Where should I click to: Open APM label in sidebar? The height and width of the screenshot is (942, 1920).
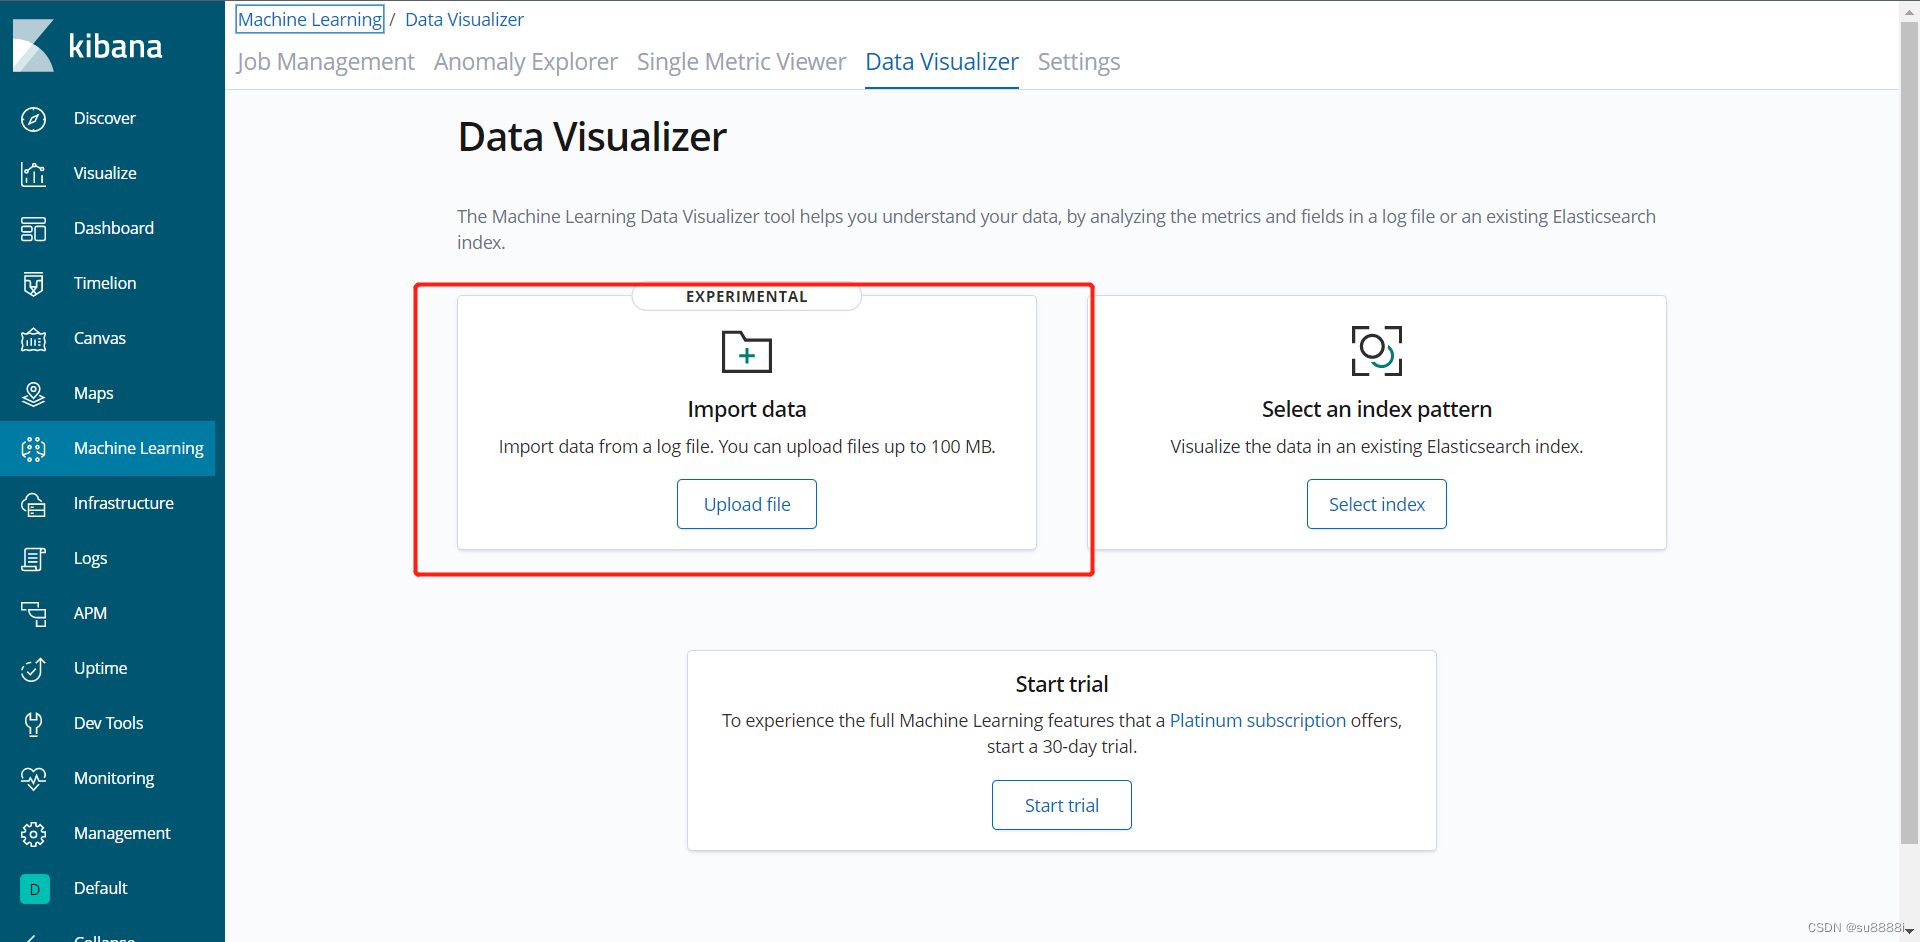(x=90, y=613)
